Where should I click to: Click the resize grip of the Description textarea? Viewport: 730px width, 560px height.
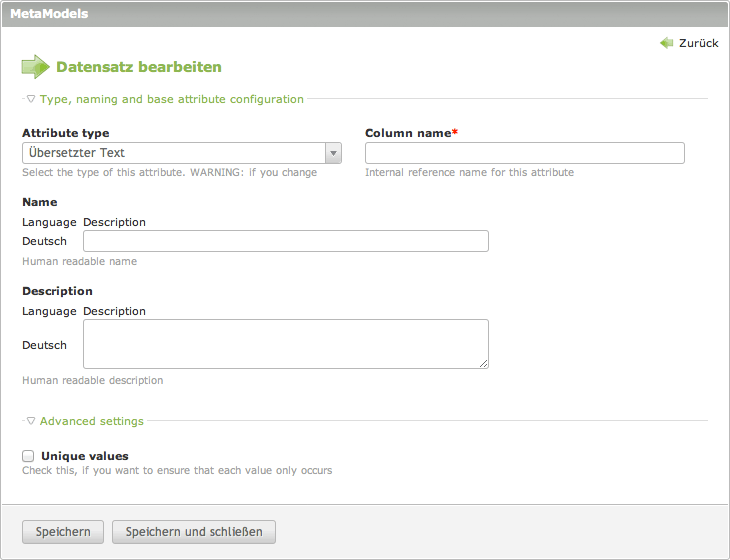coord(484,363)
